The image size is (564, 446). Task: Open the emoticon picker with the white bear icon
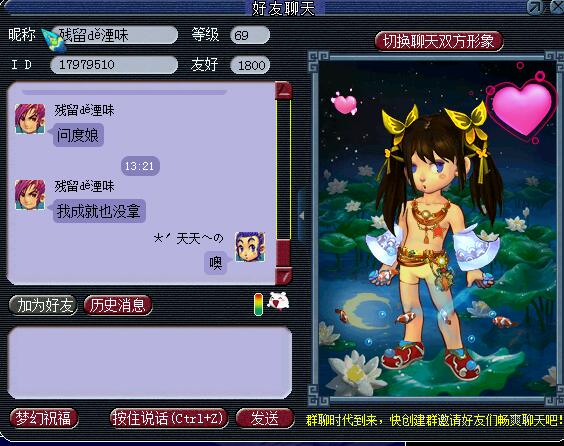click(x=279, y=302)
